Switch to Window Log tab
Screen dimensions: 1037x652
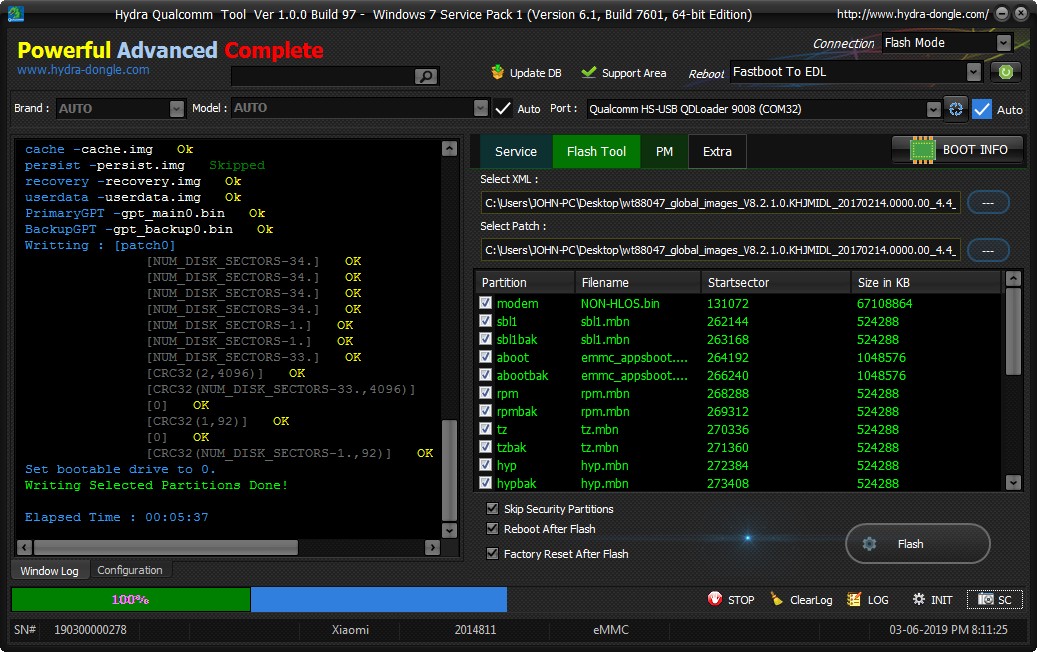(x=49, y=571)
